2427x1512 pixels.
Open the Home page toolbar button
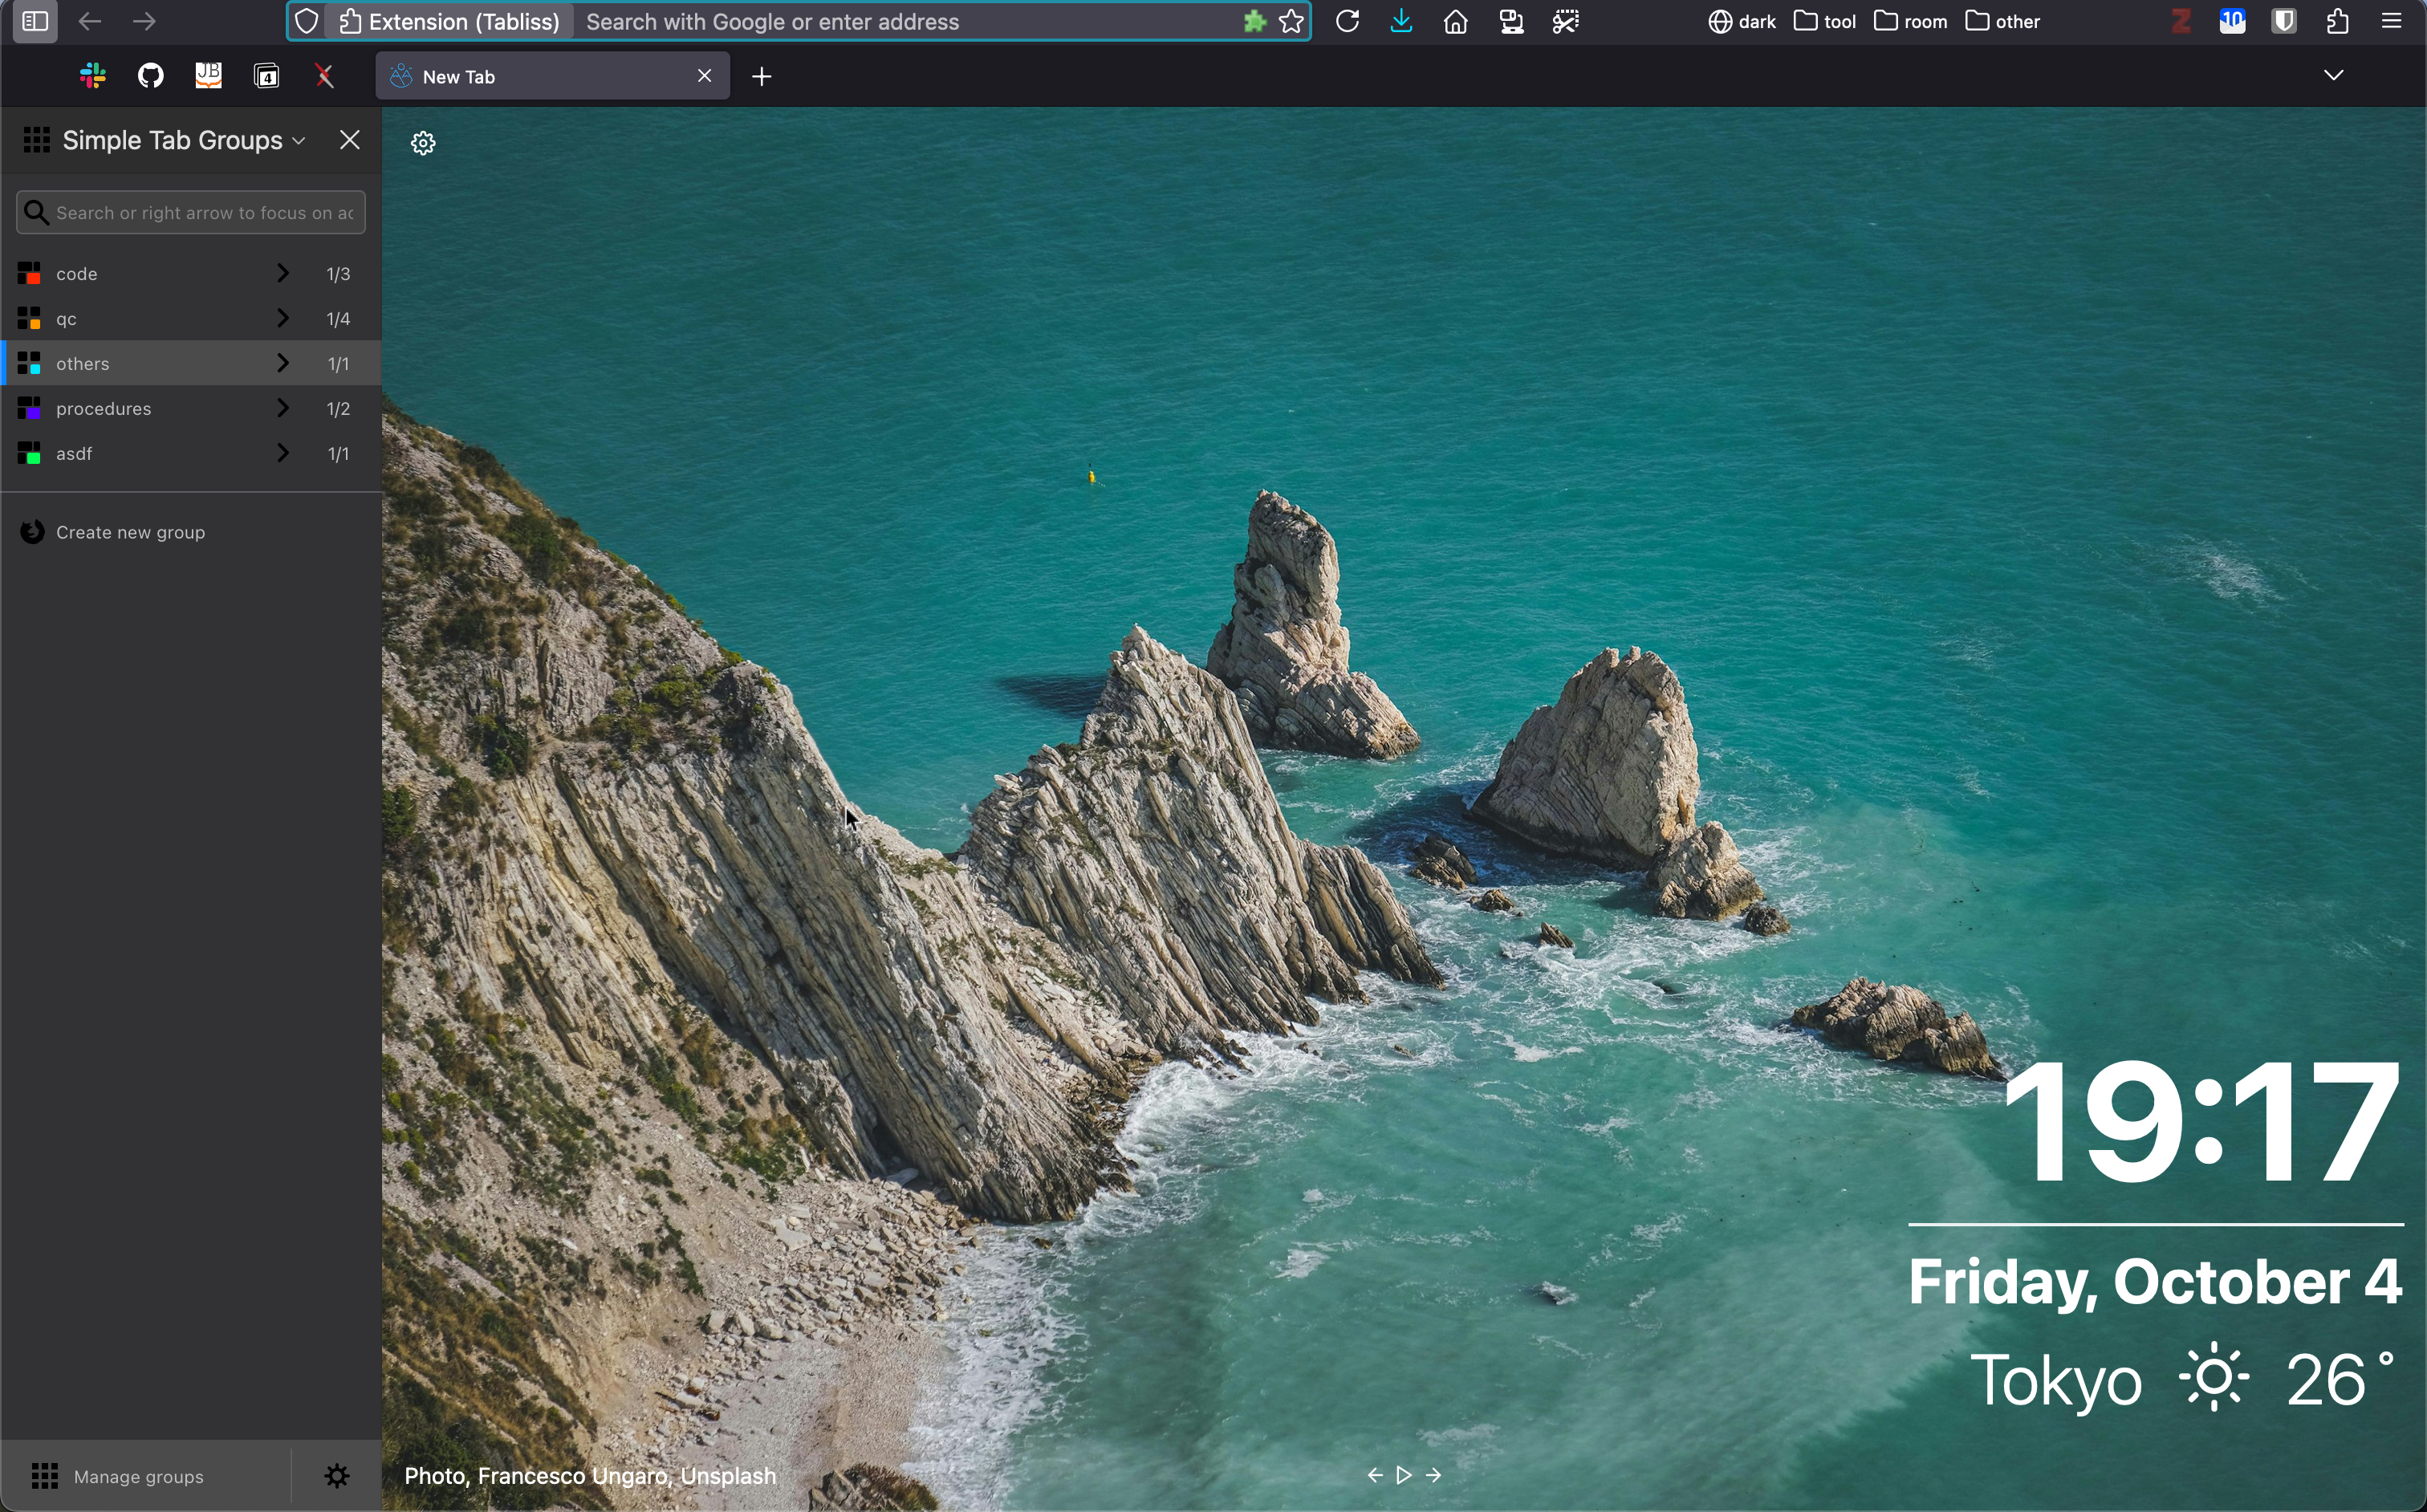click(x=1455, y=21)
